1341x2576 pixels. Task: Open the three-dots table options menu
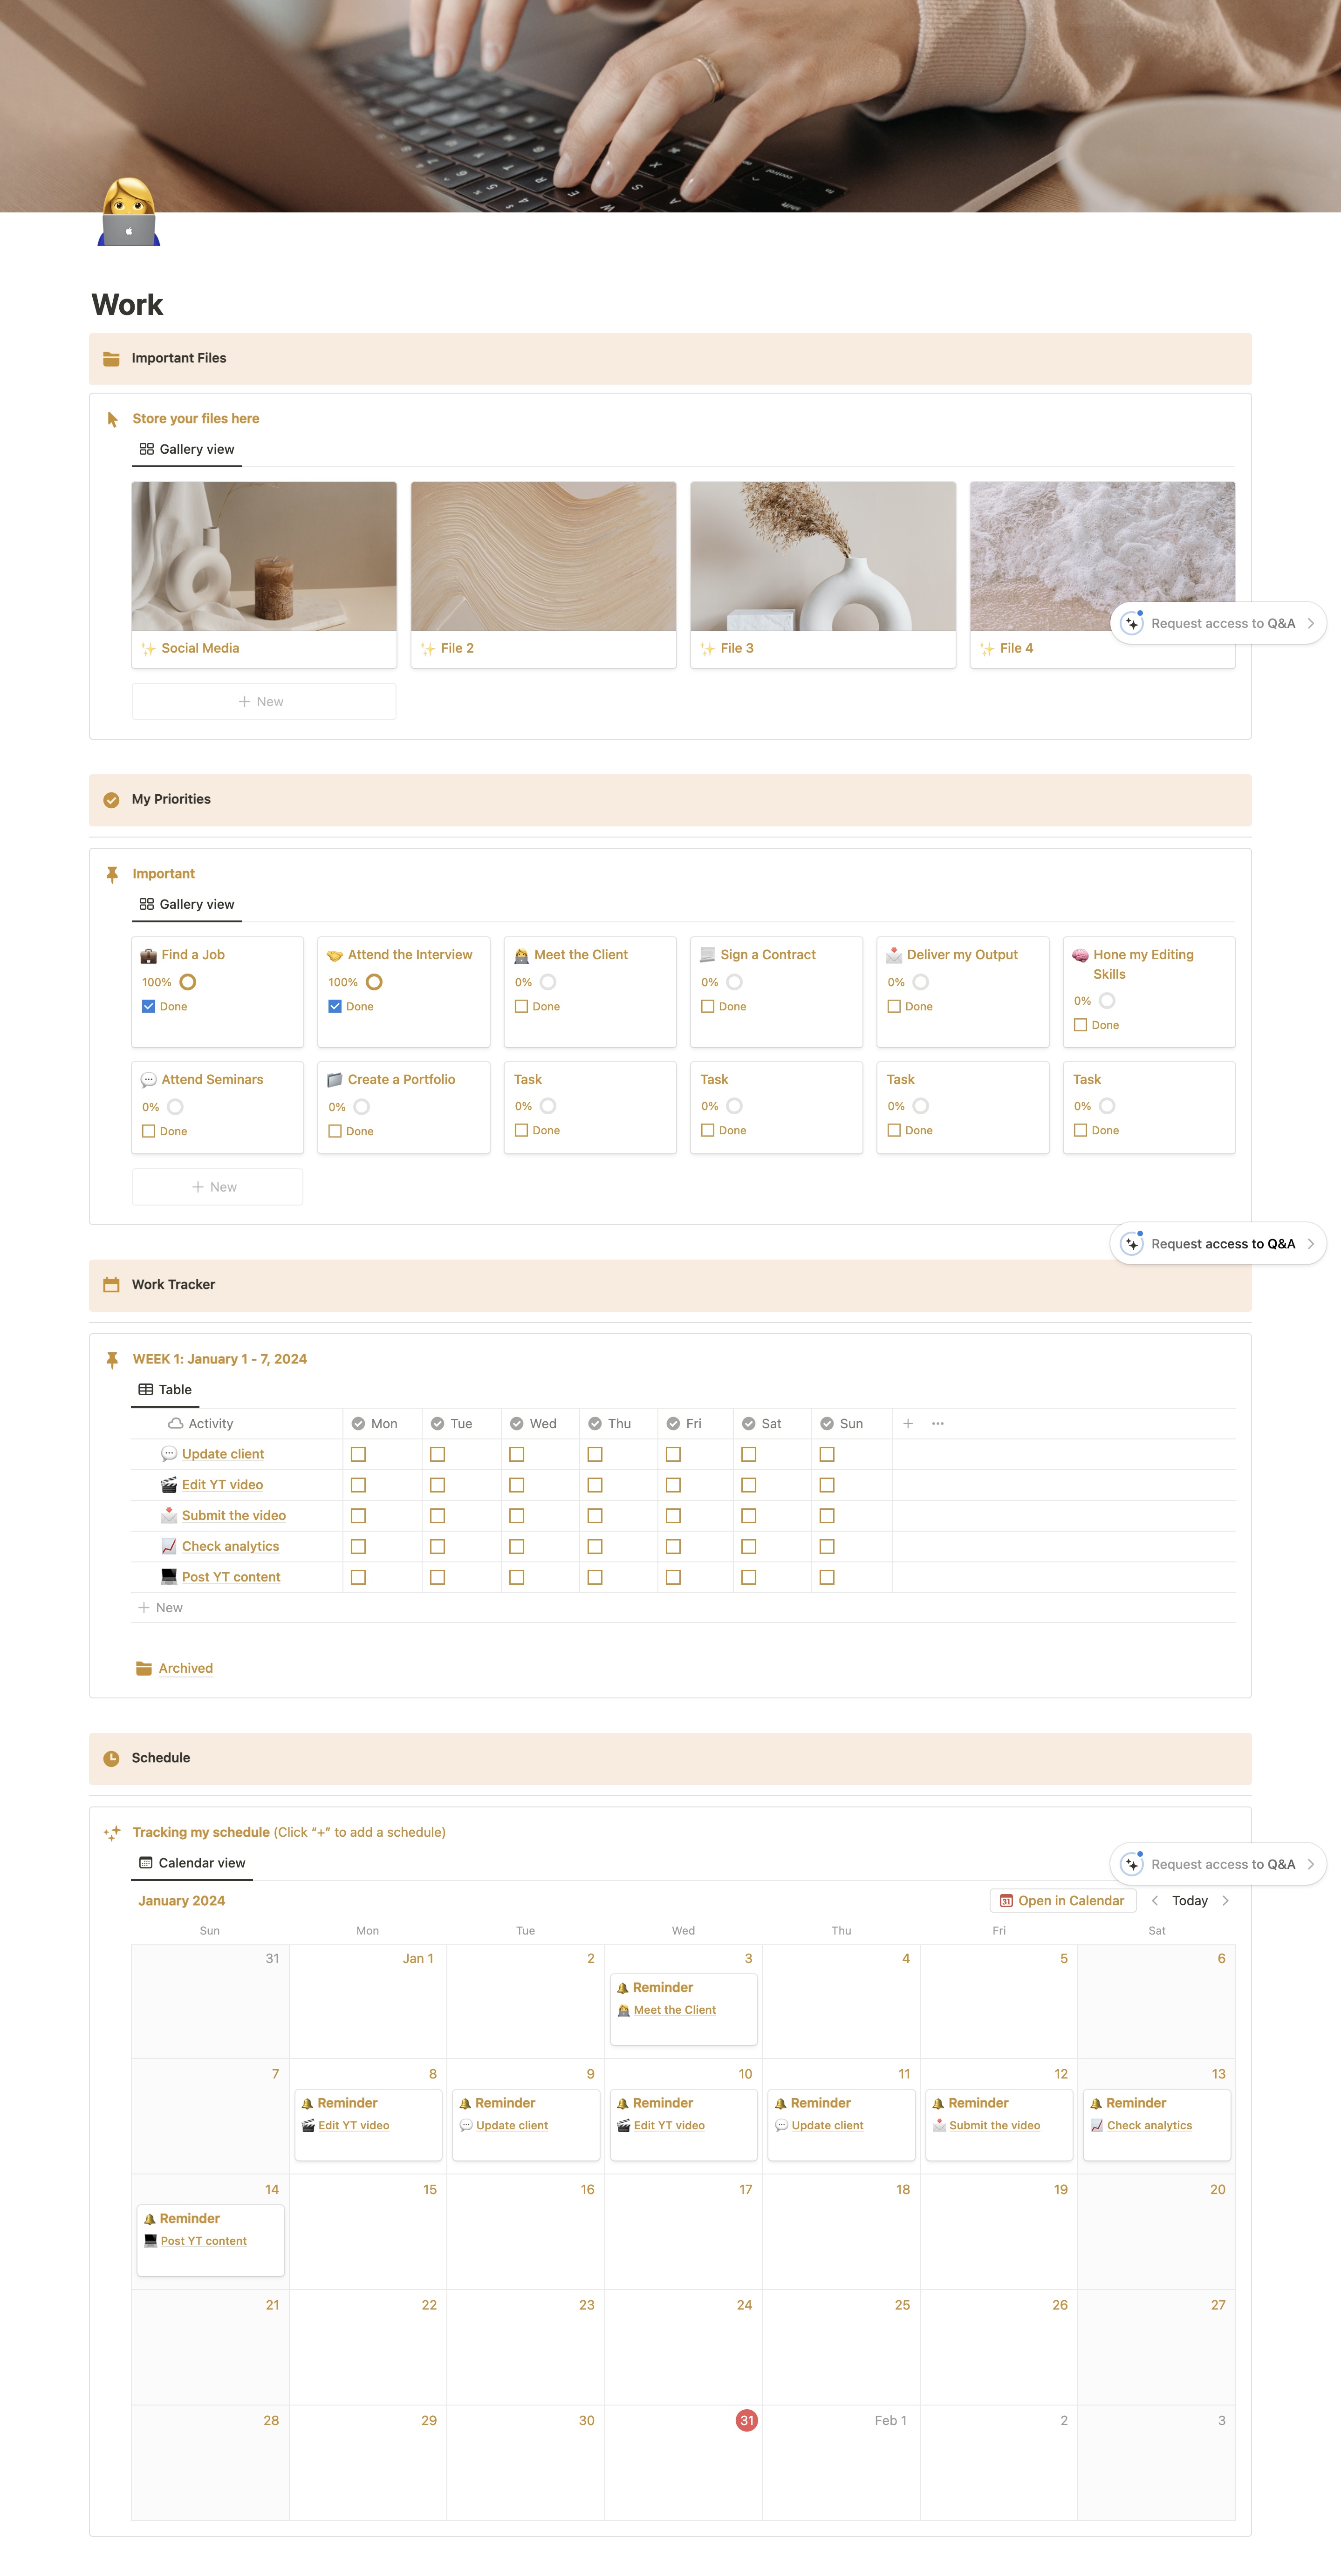937,1424
